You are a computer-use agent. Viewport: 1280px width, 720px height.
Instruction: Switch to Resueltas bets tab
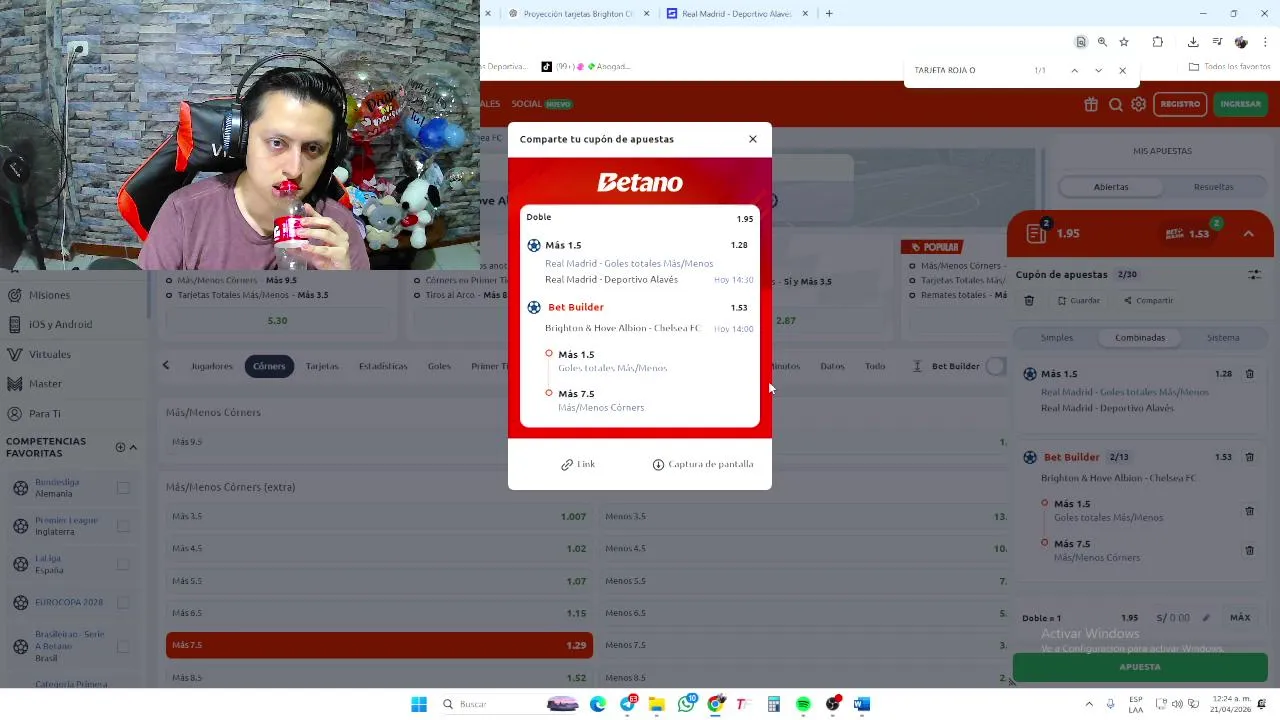coord(1213,187)
